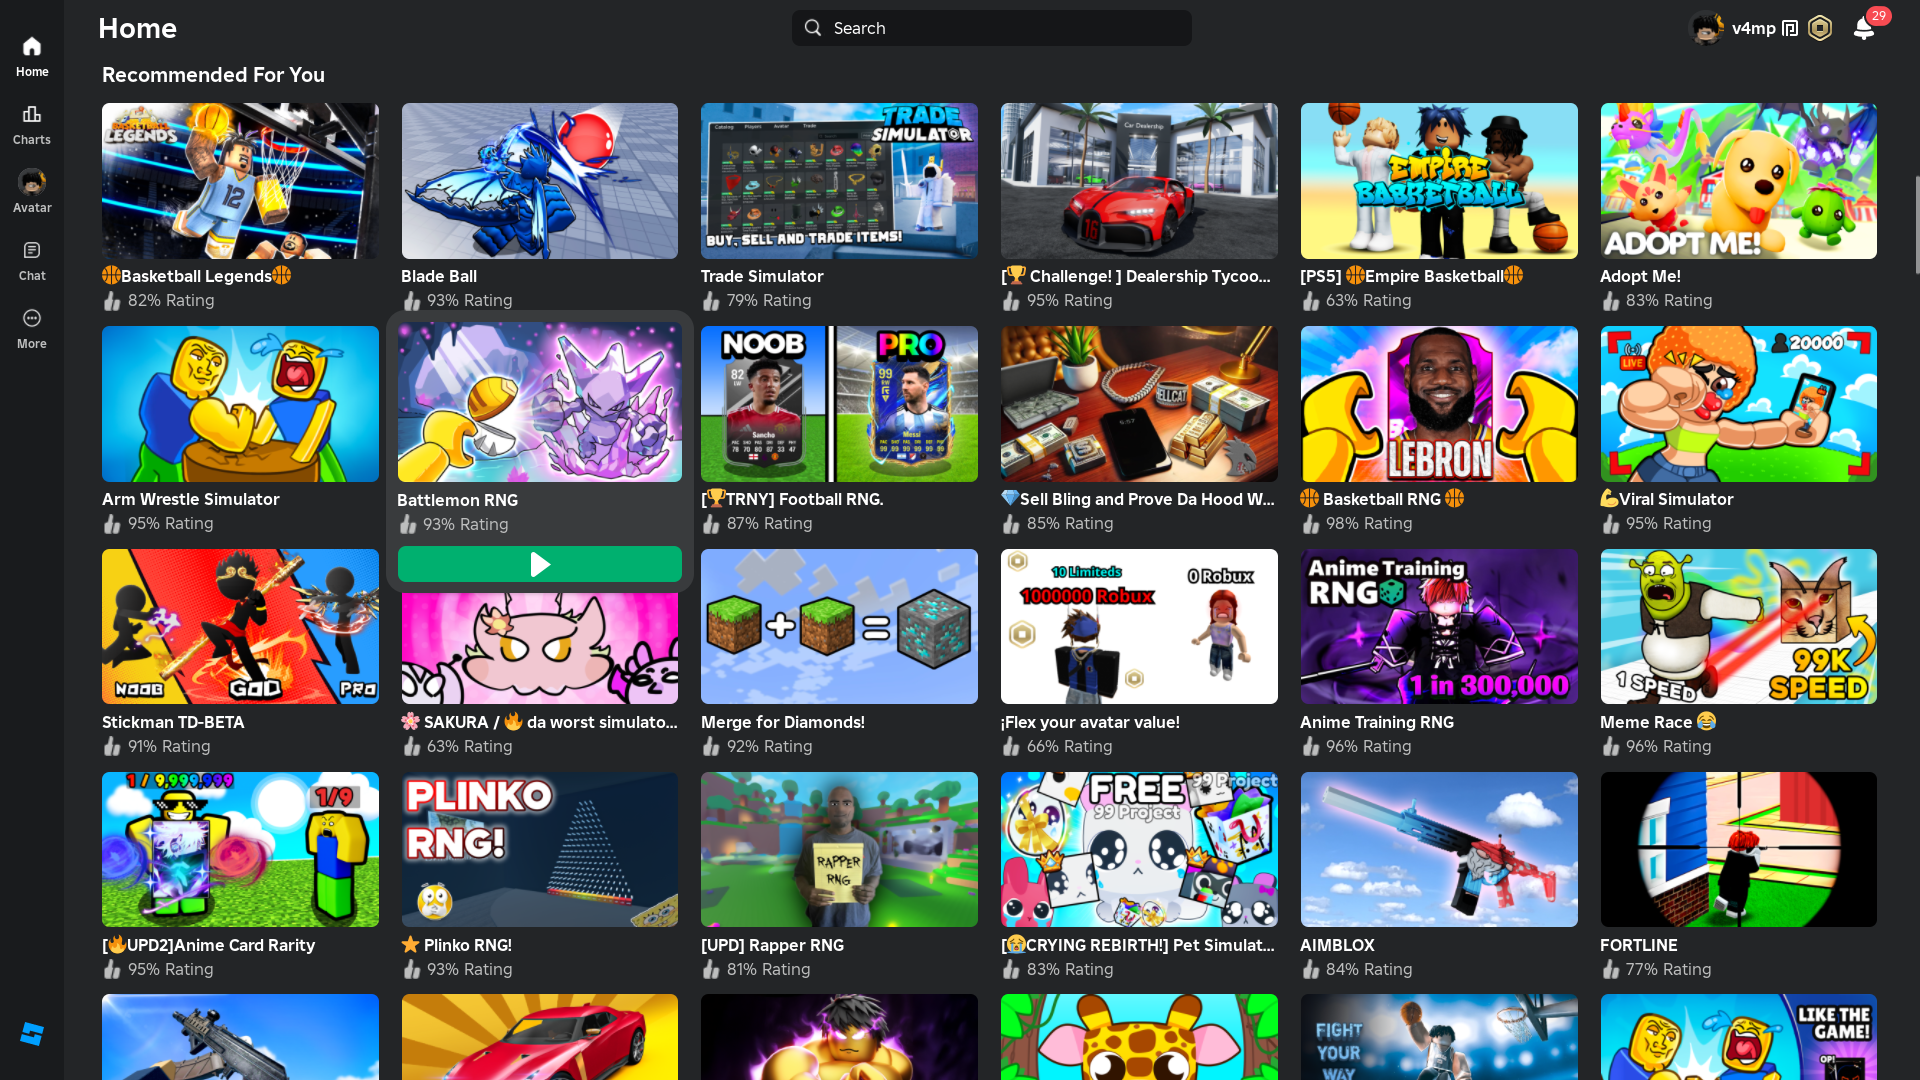
Task: Click the Roblox Studio icon at bottom left
Action: [32, 1034]
